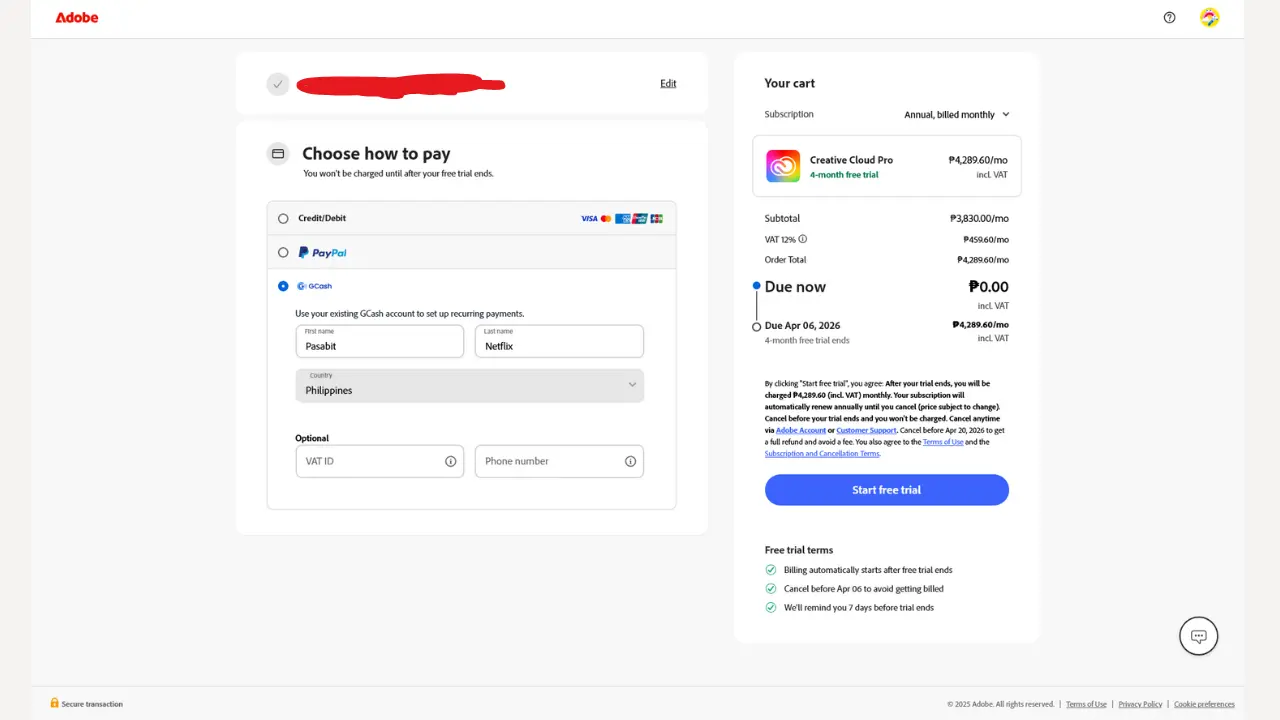Click the VAT 12% info icon
This screenshot has width=1280, height=720.
coord(803,239)
